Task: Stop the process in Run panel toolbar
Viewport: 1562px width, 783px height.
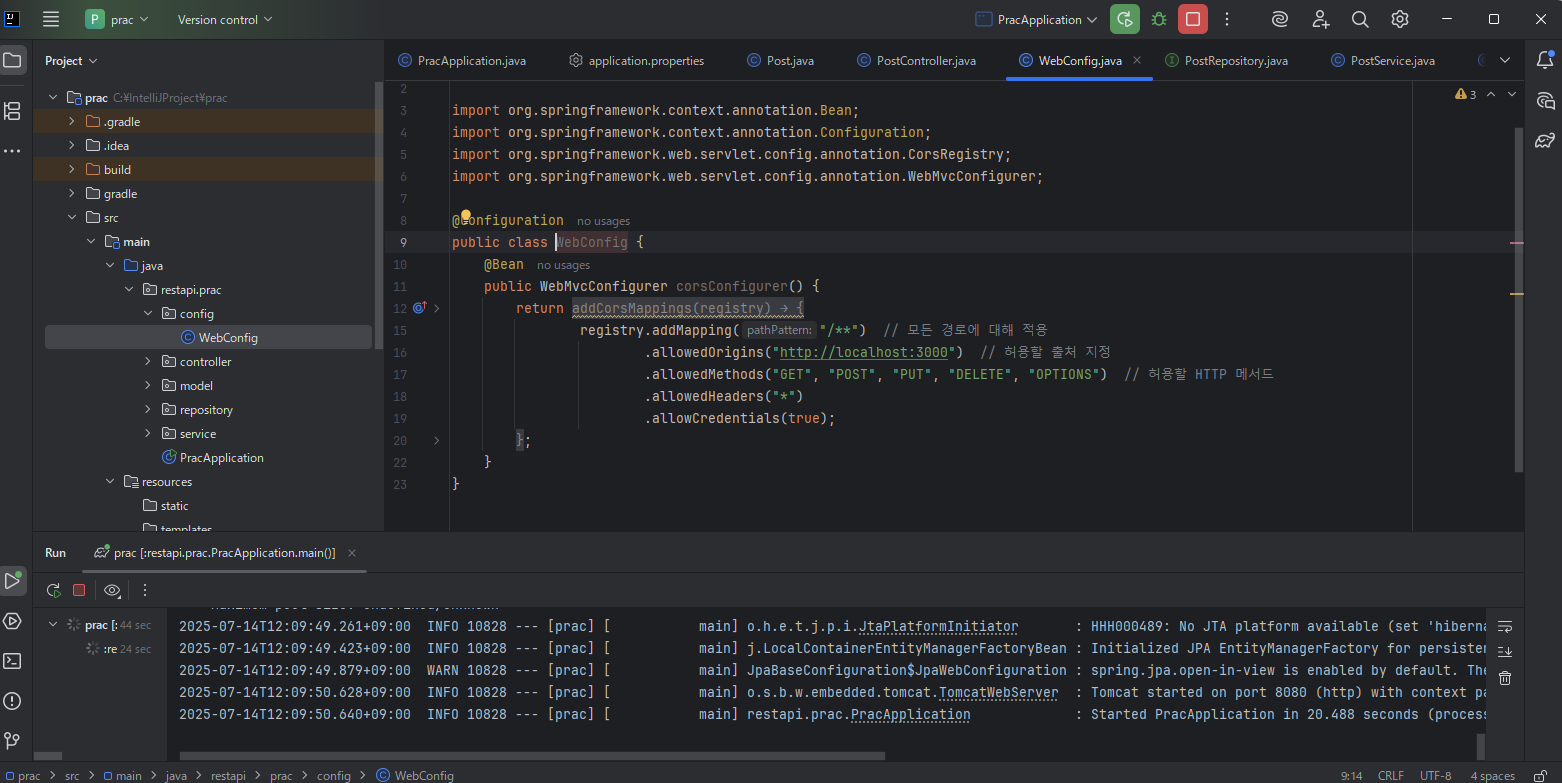Action: [79, 590]
